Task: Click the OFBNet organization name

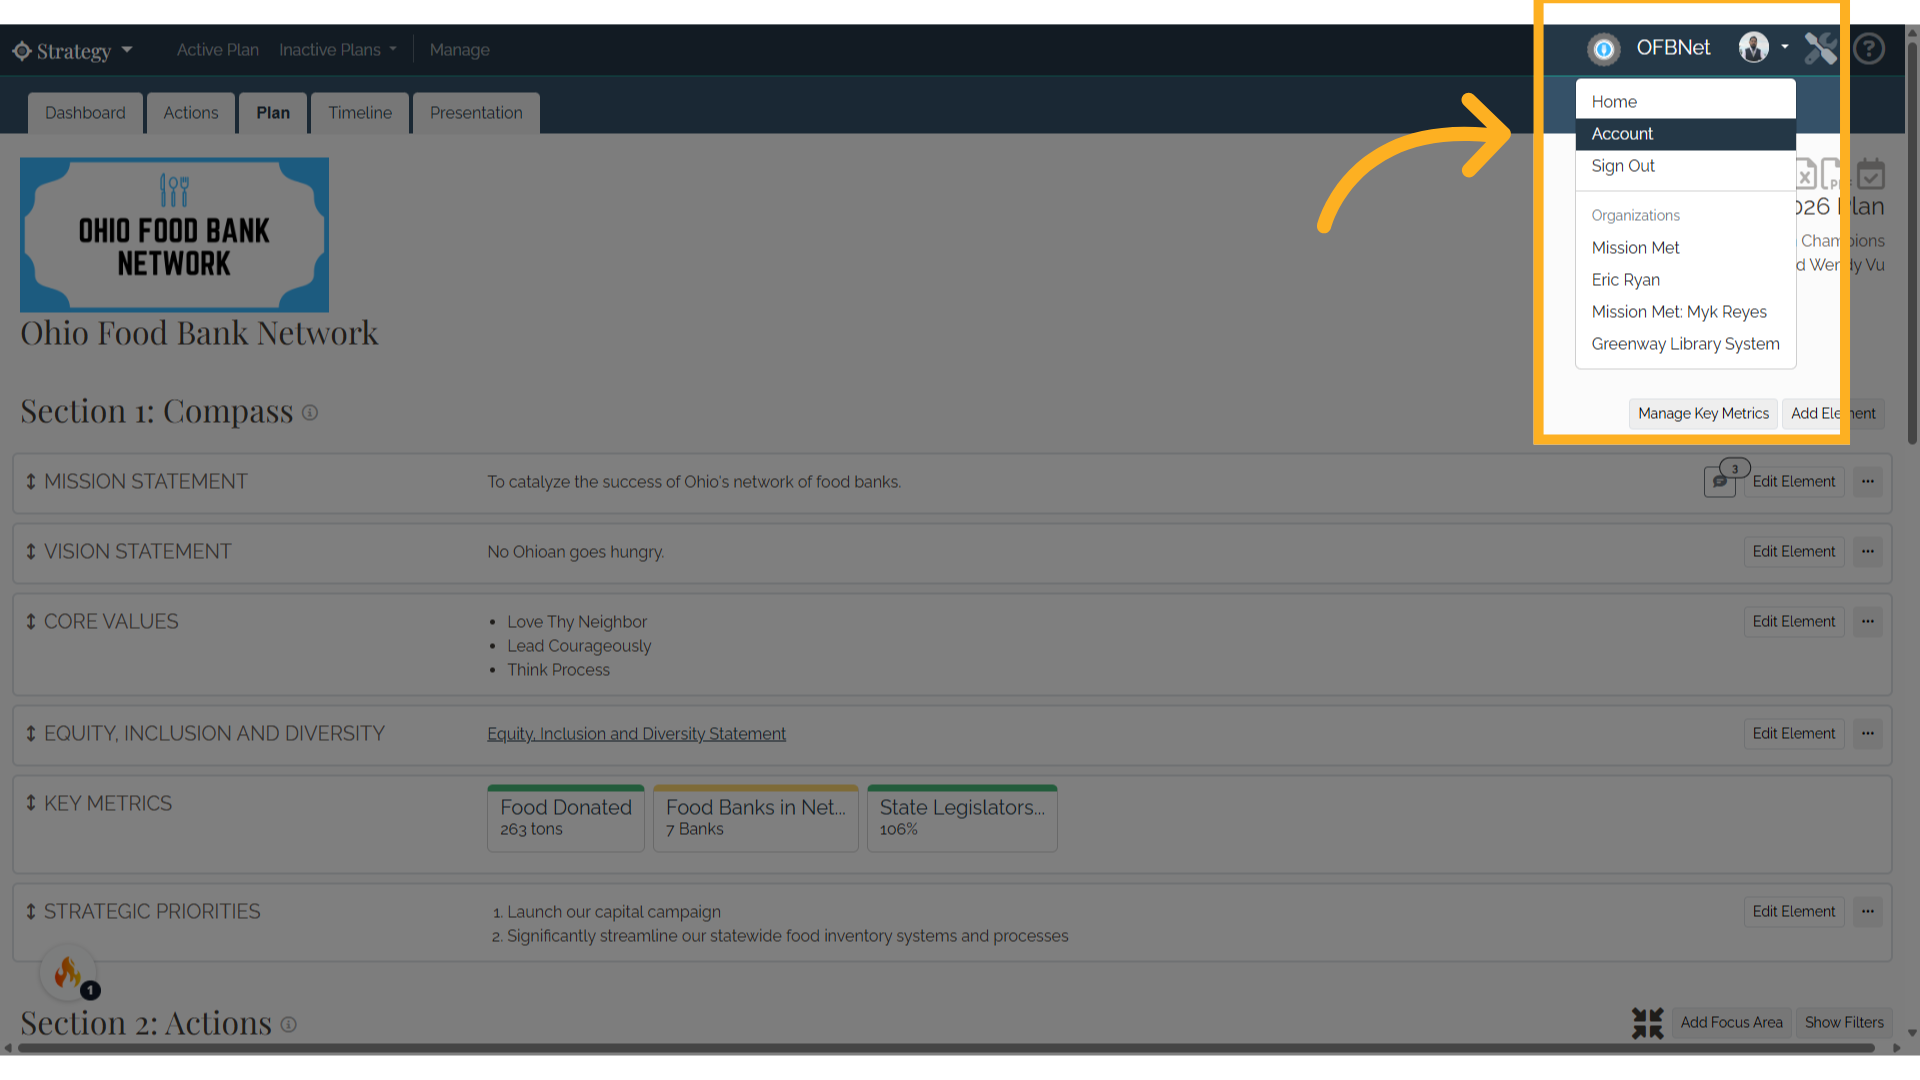Action: (1672, 48)
